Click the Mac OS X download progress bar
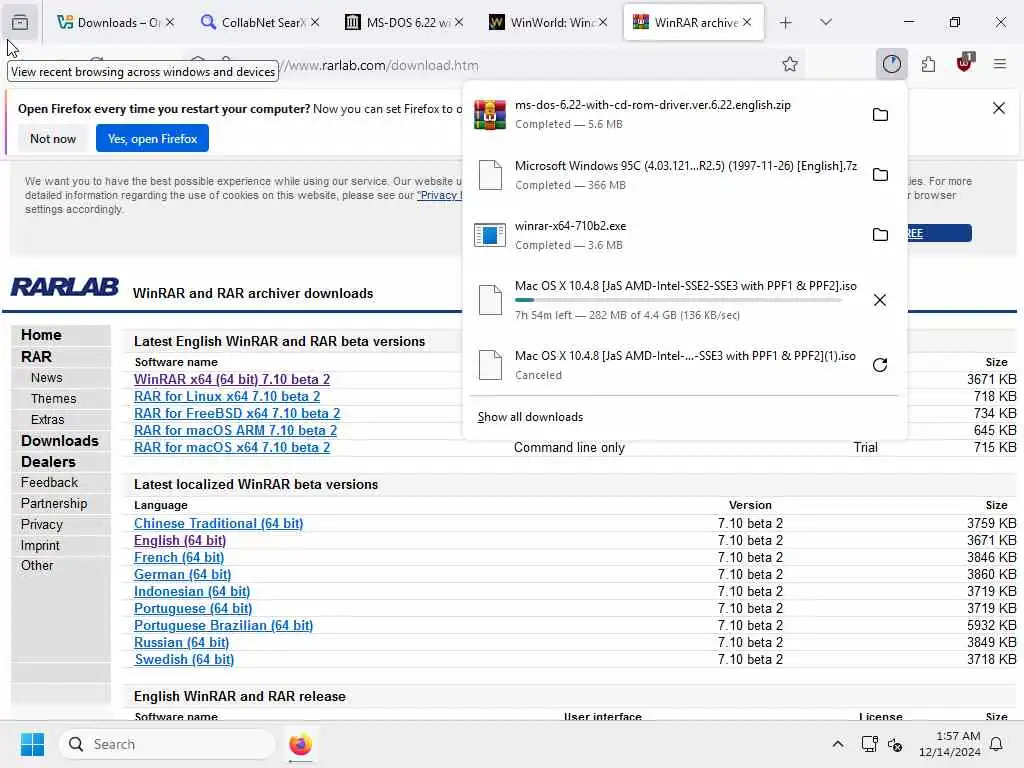 pos(678,300)
